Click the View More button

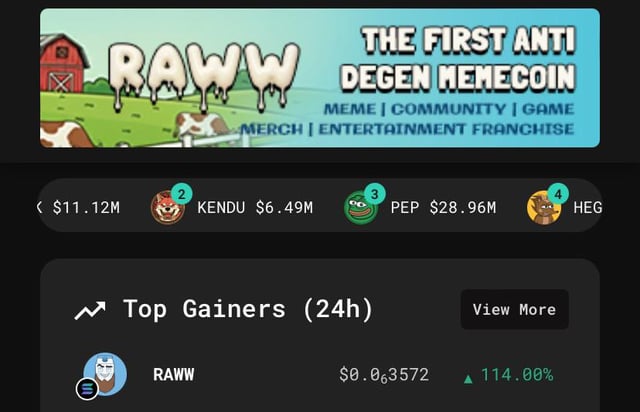click(x=514, y=310)
